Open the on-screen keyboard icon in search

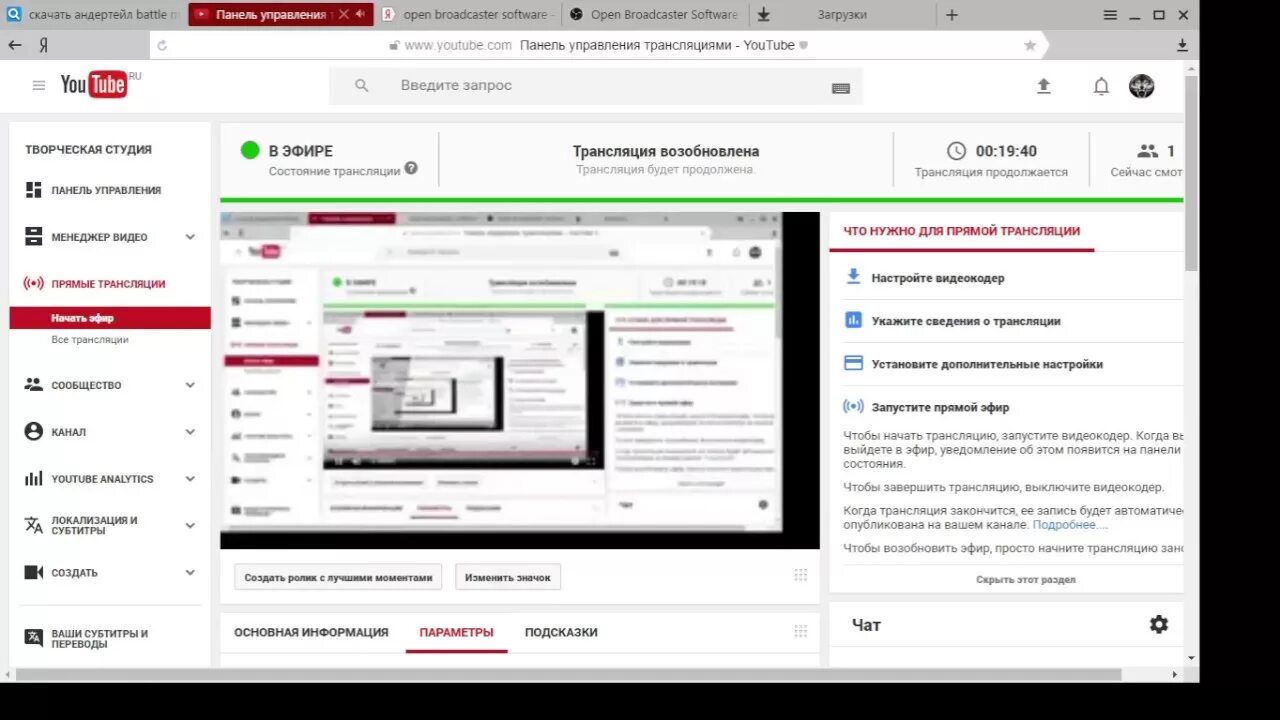841,88
